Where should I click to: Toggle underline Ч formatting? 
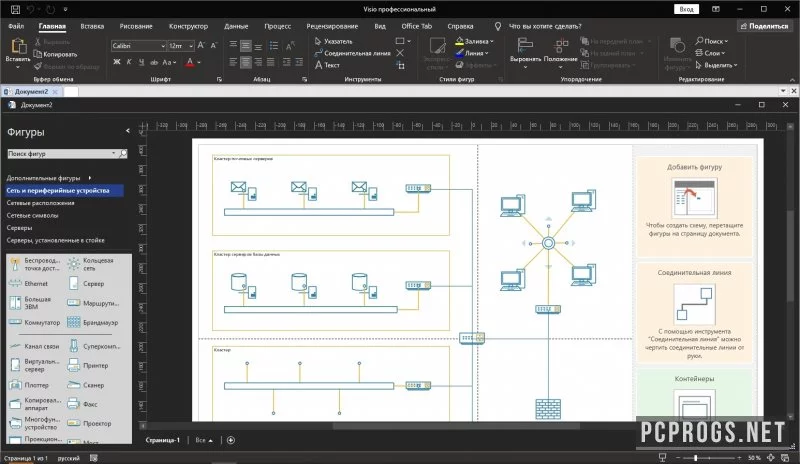click(141, 62)
